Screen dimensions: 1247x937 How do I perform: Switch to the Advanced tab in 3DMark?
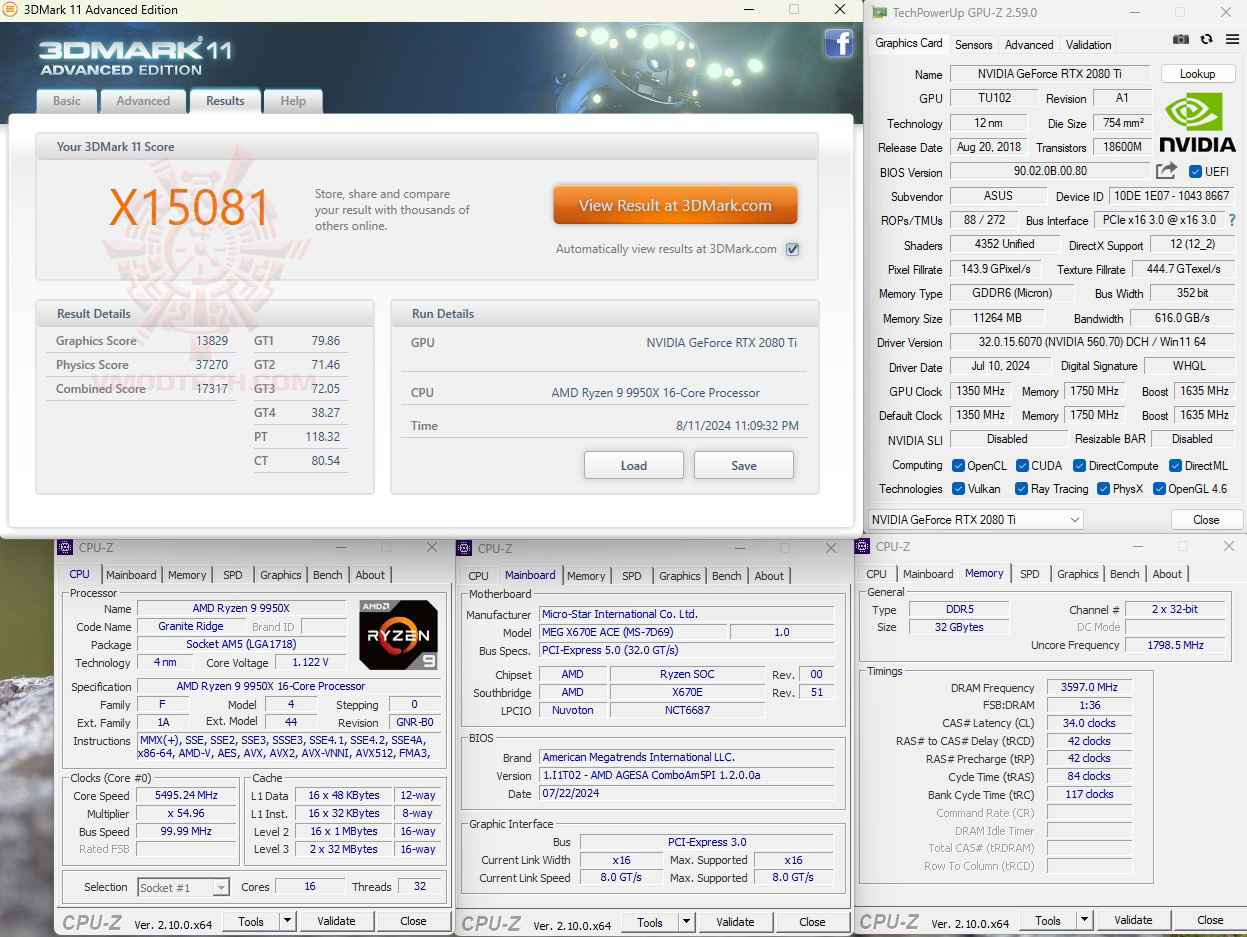click(143, 101)
